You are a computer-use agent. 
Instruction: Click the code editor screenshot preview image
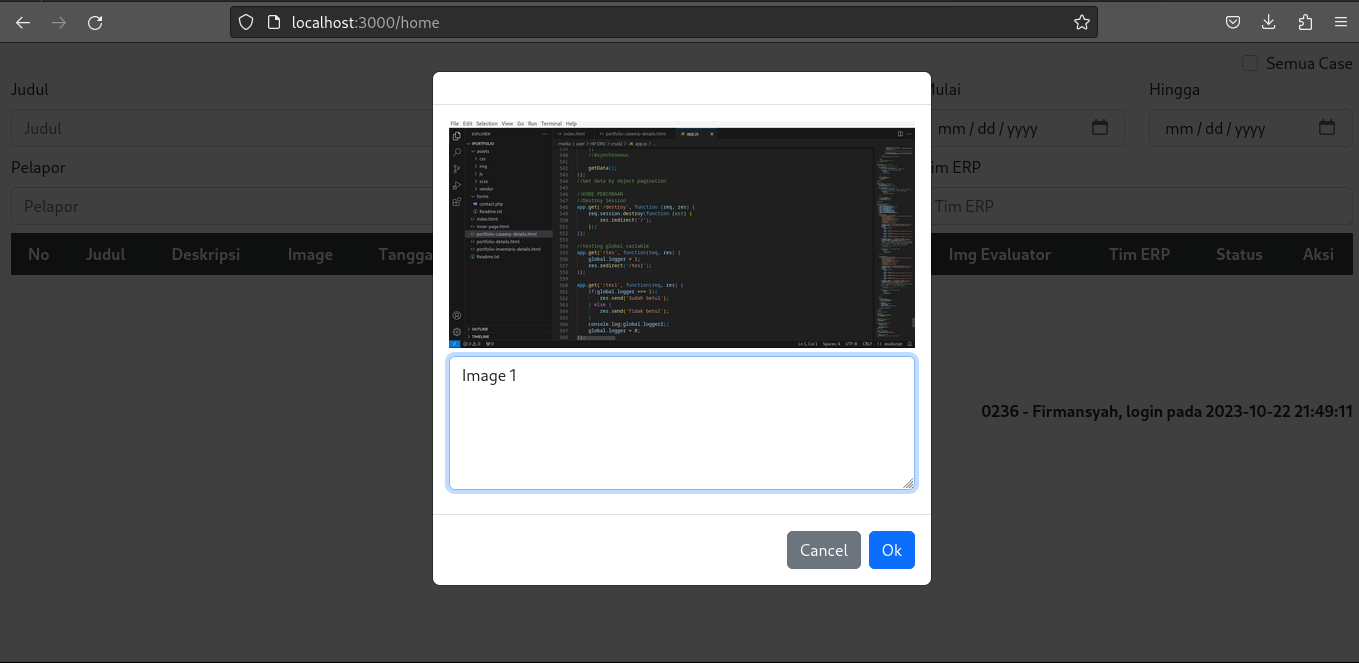[x=681, y=234]
